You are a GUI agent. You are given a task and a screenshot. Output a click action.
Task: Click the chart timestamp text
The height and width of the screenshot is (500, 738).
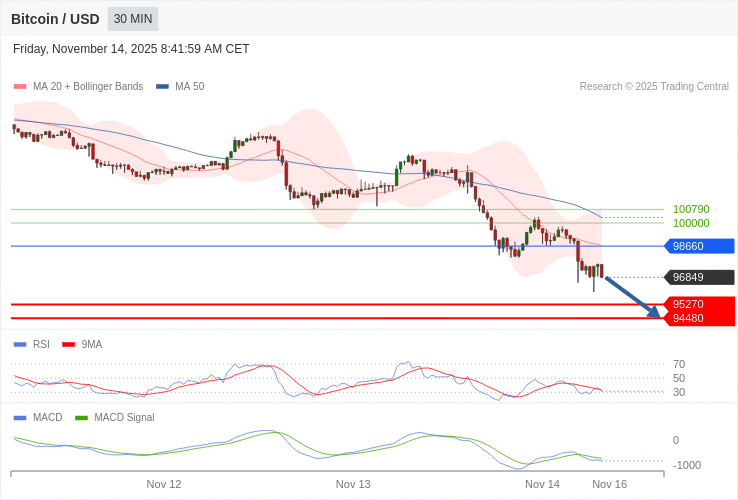[131, 49]
